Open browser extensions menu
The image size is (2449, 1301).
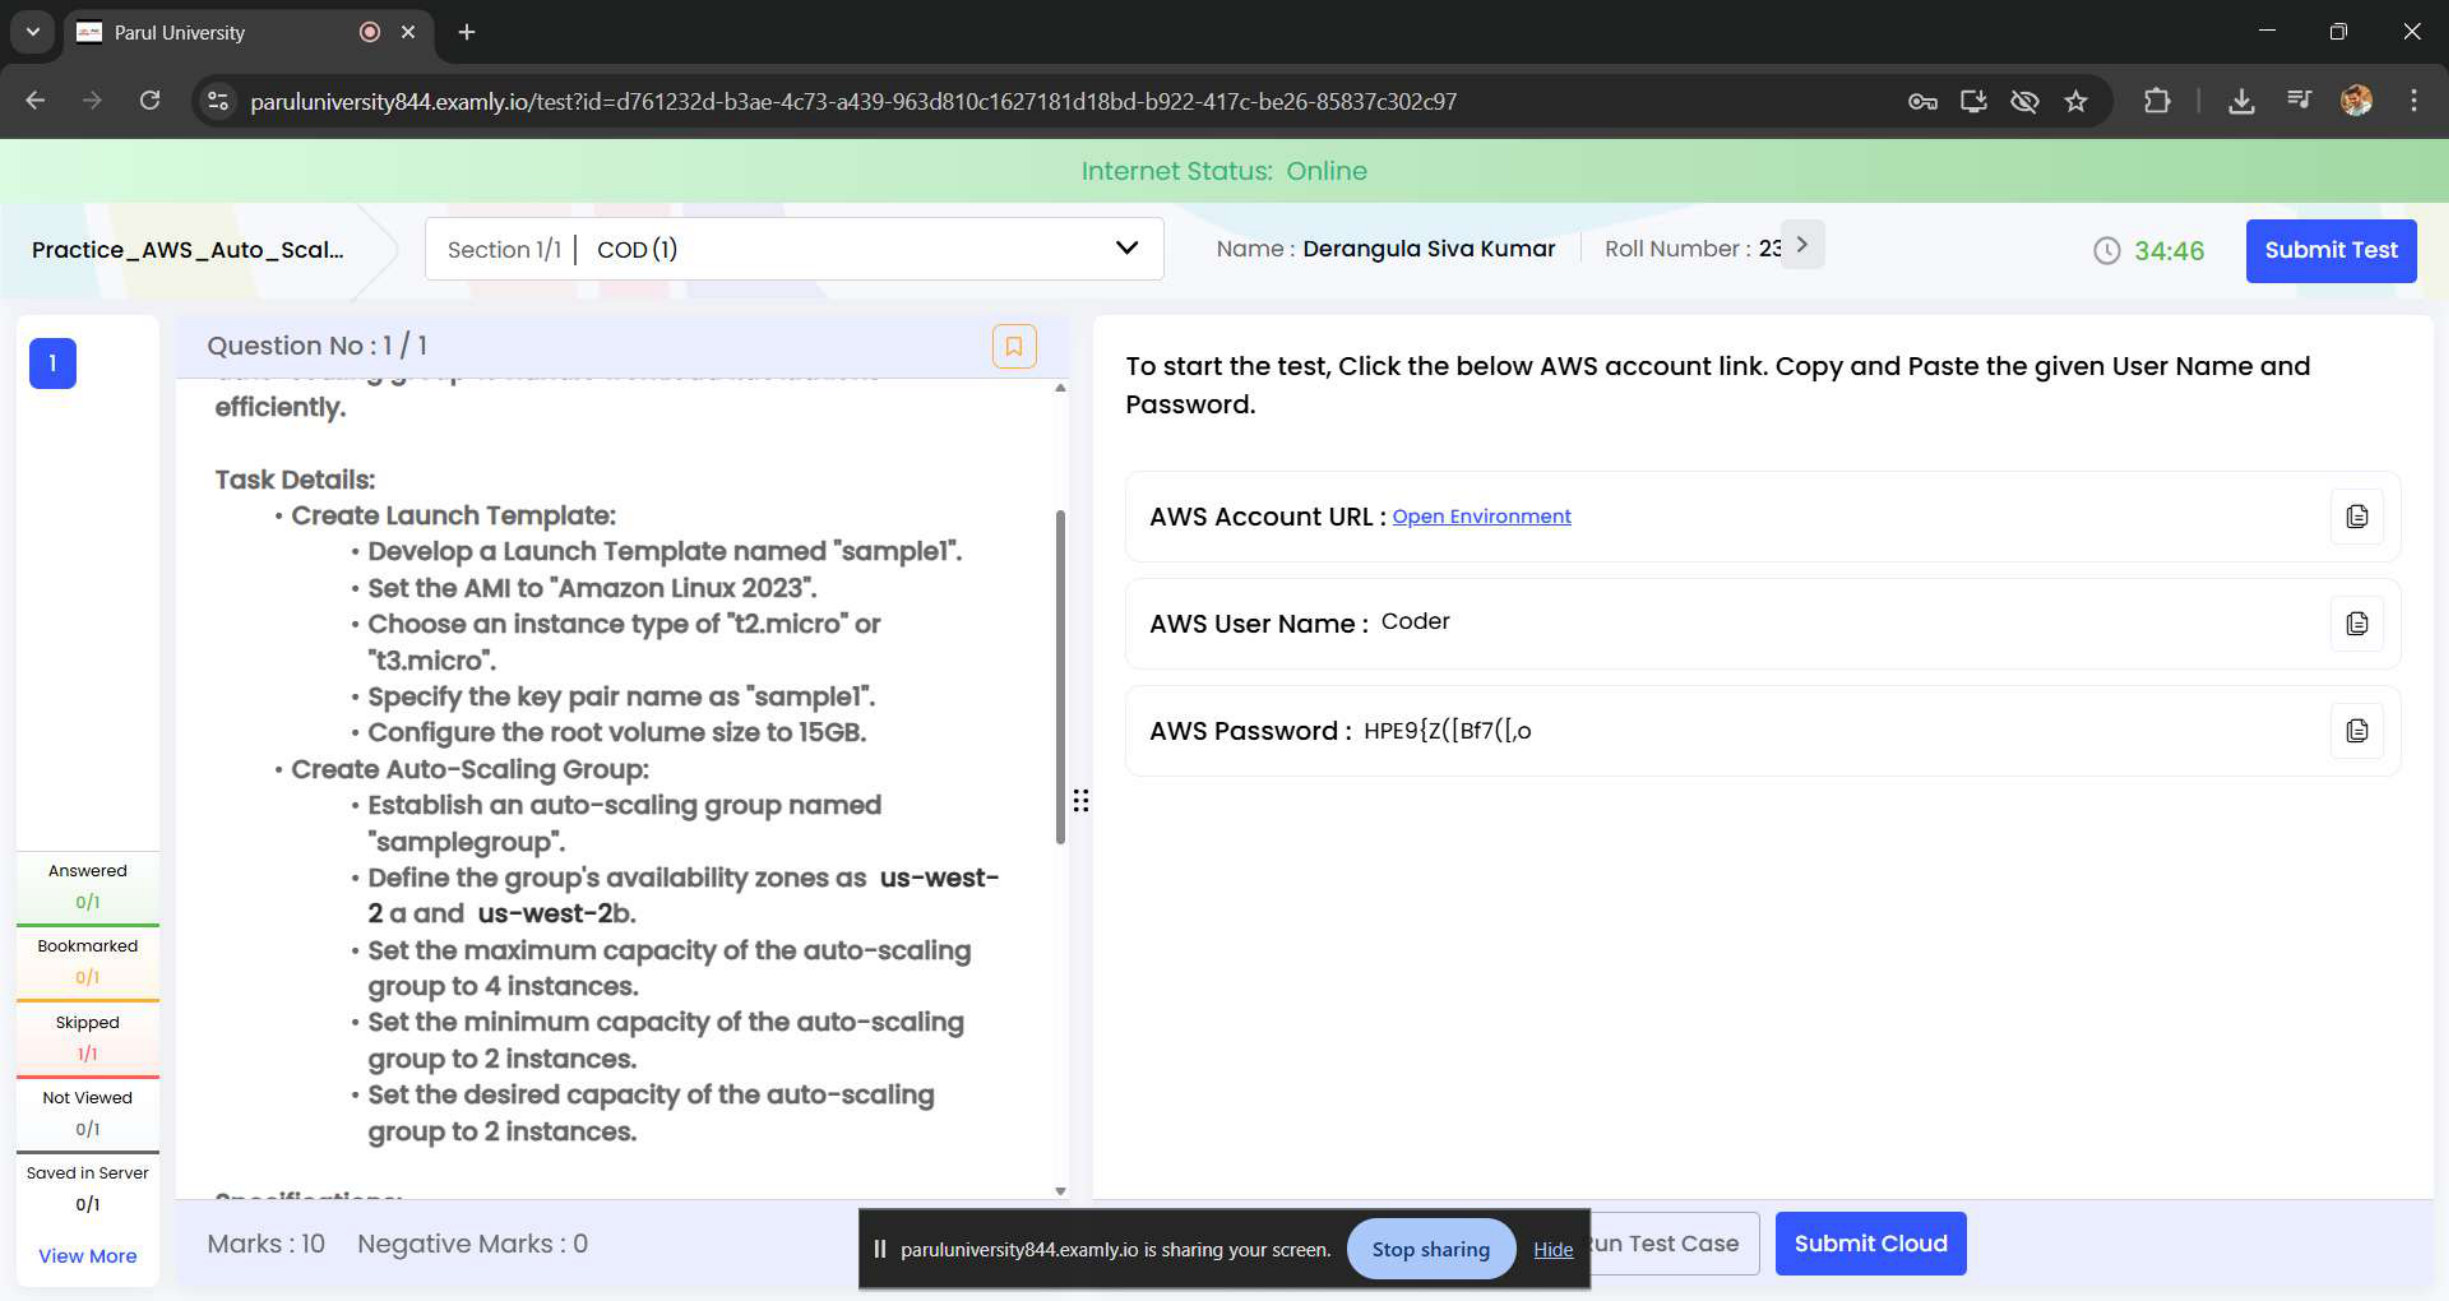point(2157,100)
